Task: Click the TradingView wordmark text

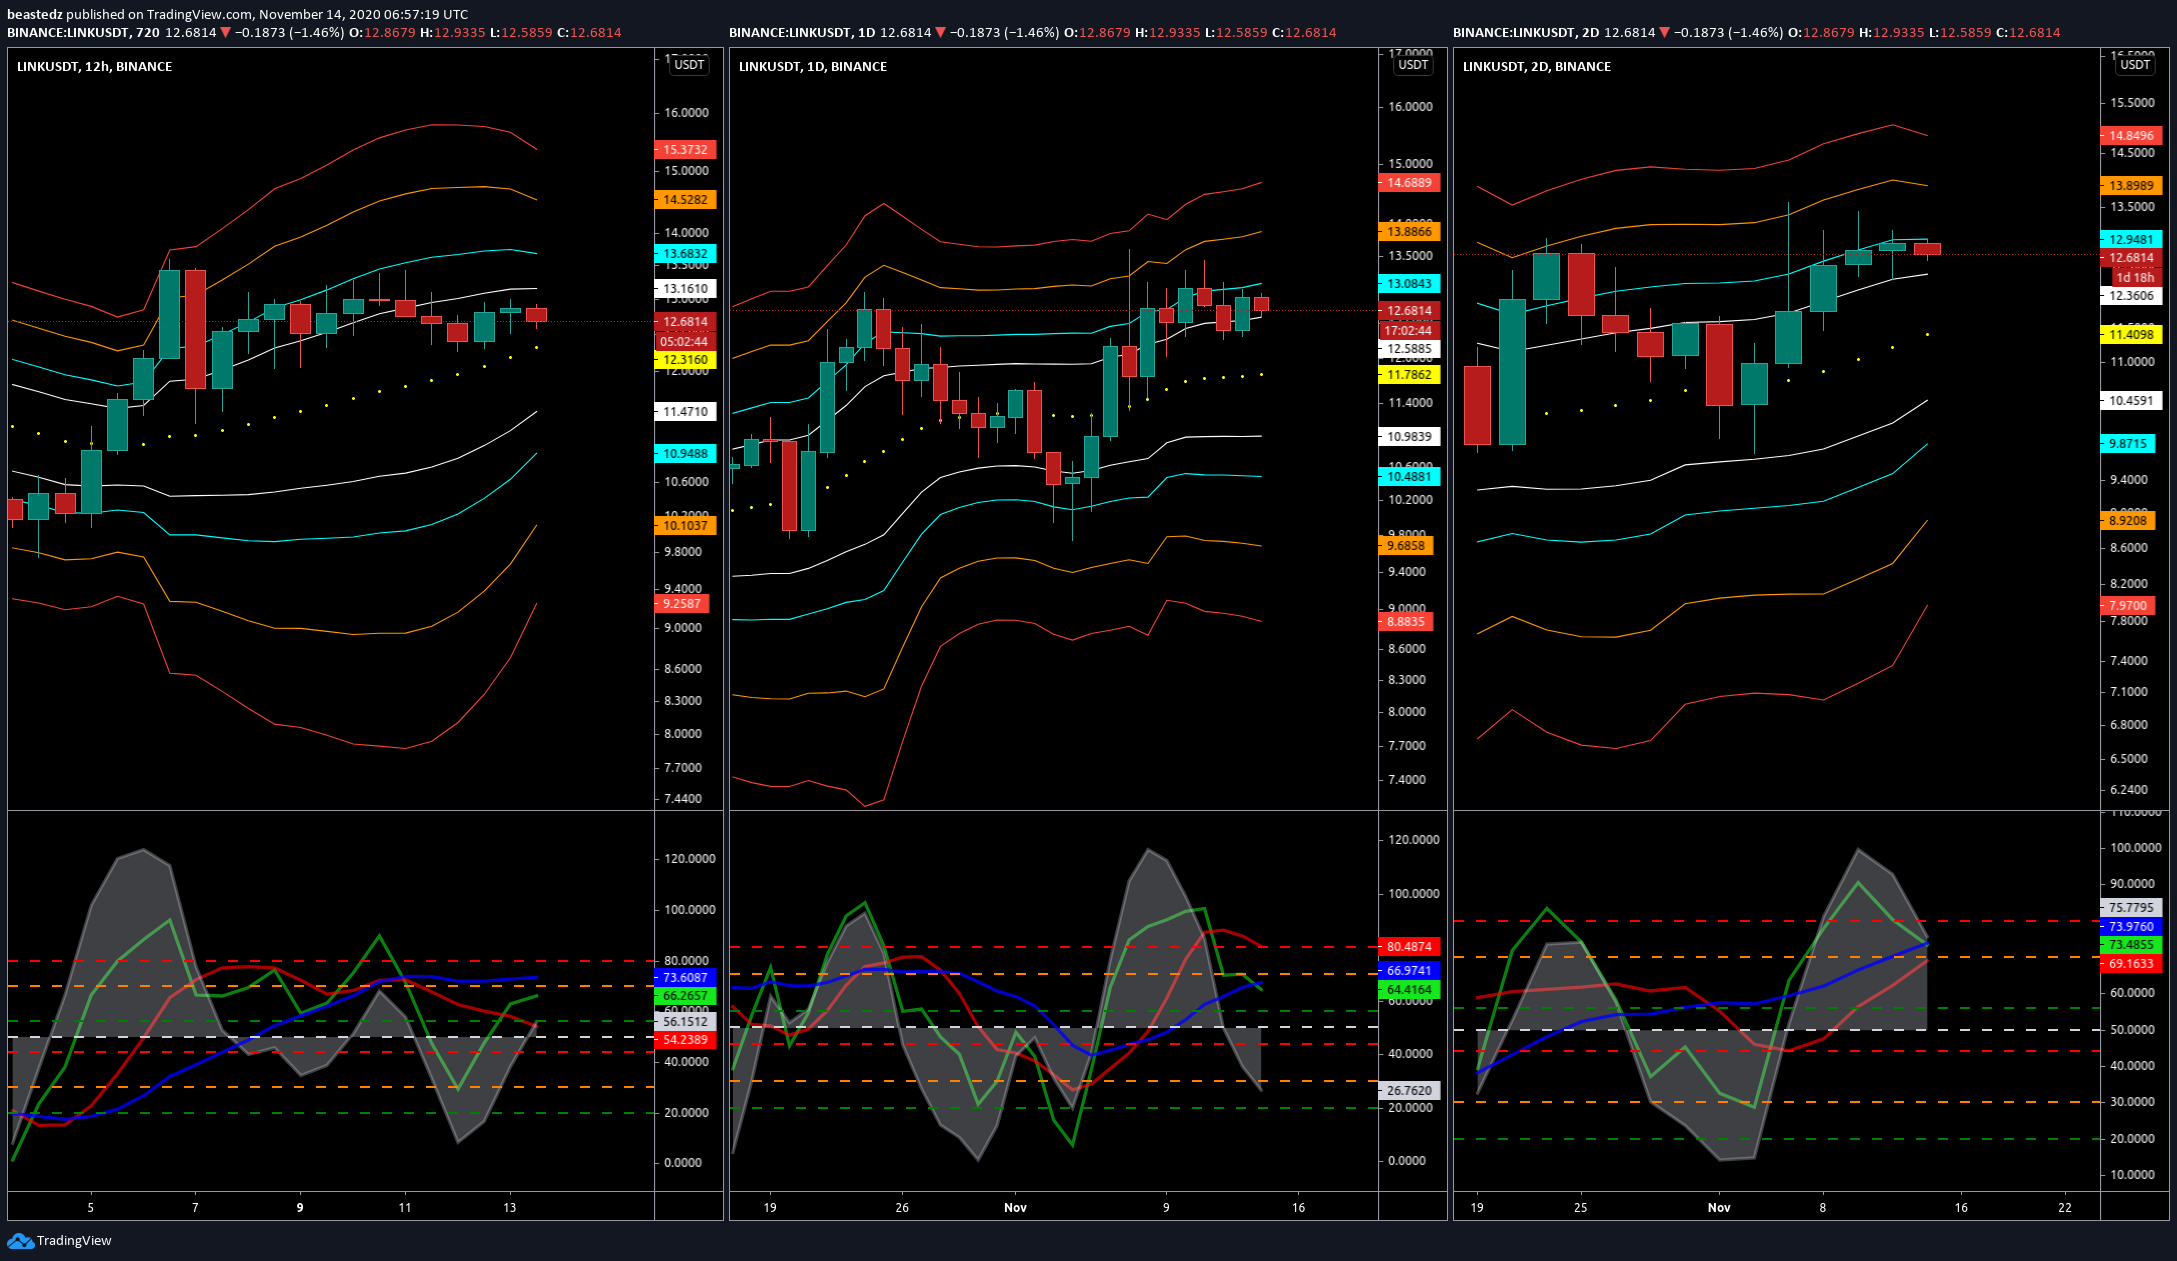Action: tap(74, 1241)
